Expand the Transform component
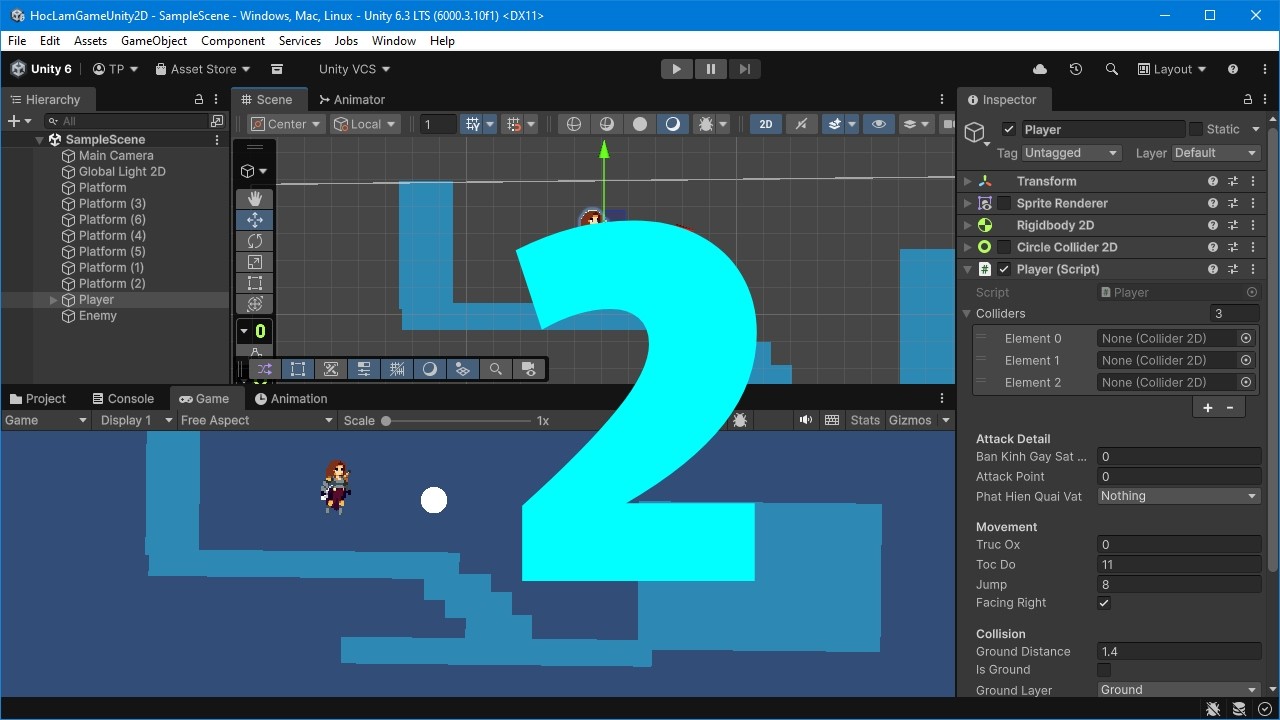 click(967, 181)
